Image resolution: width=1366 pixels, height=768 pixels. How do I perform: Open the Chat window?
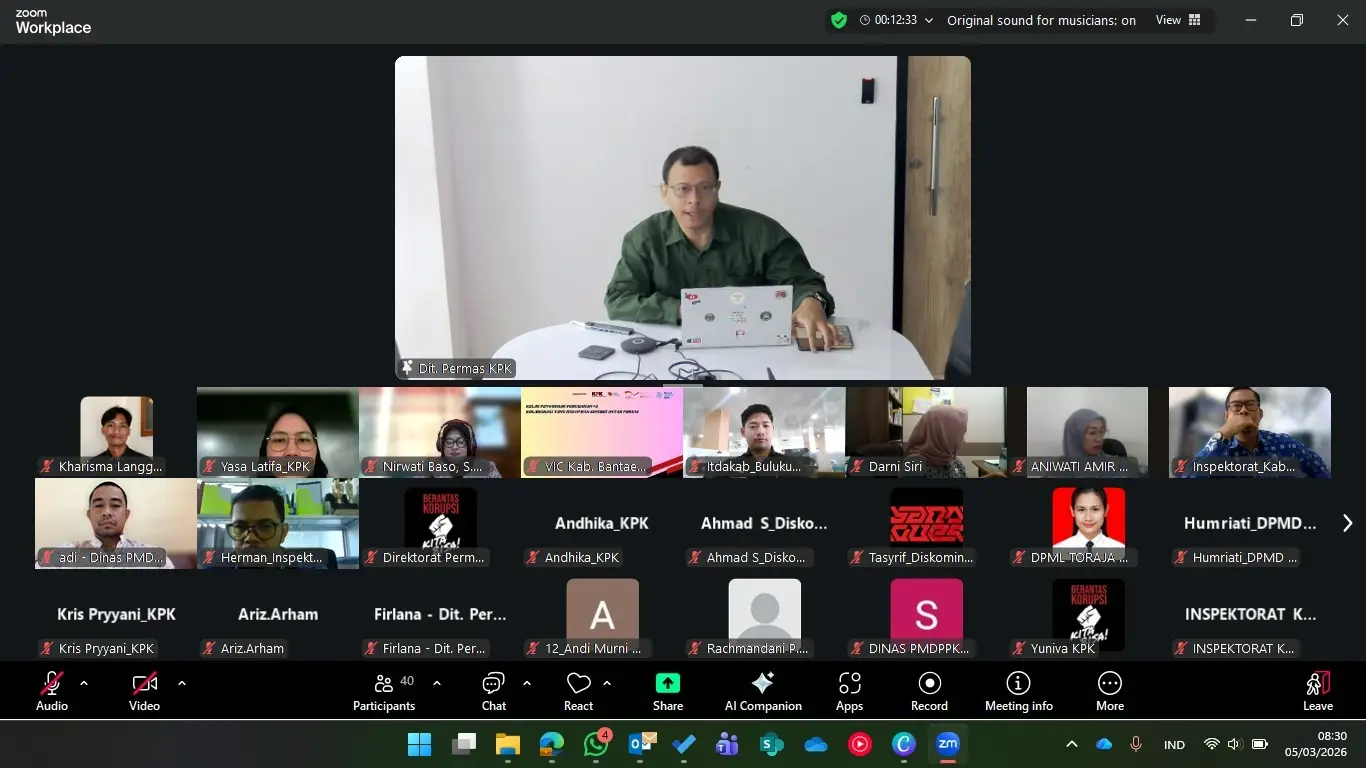pyautogui.click(x=494, y=691)
